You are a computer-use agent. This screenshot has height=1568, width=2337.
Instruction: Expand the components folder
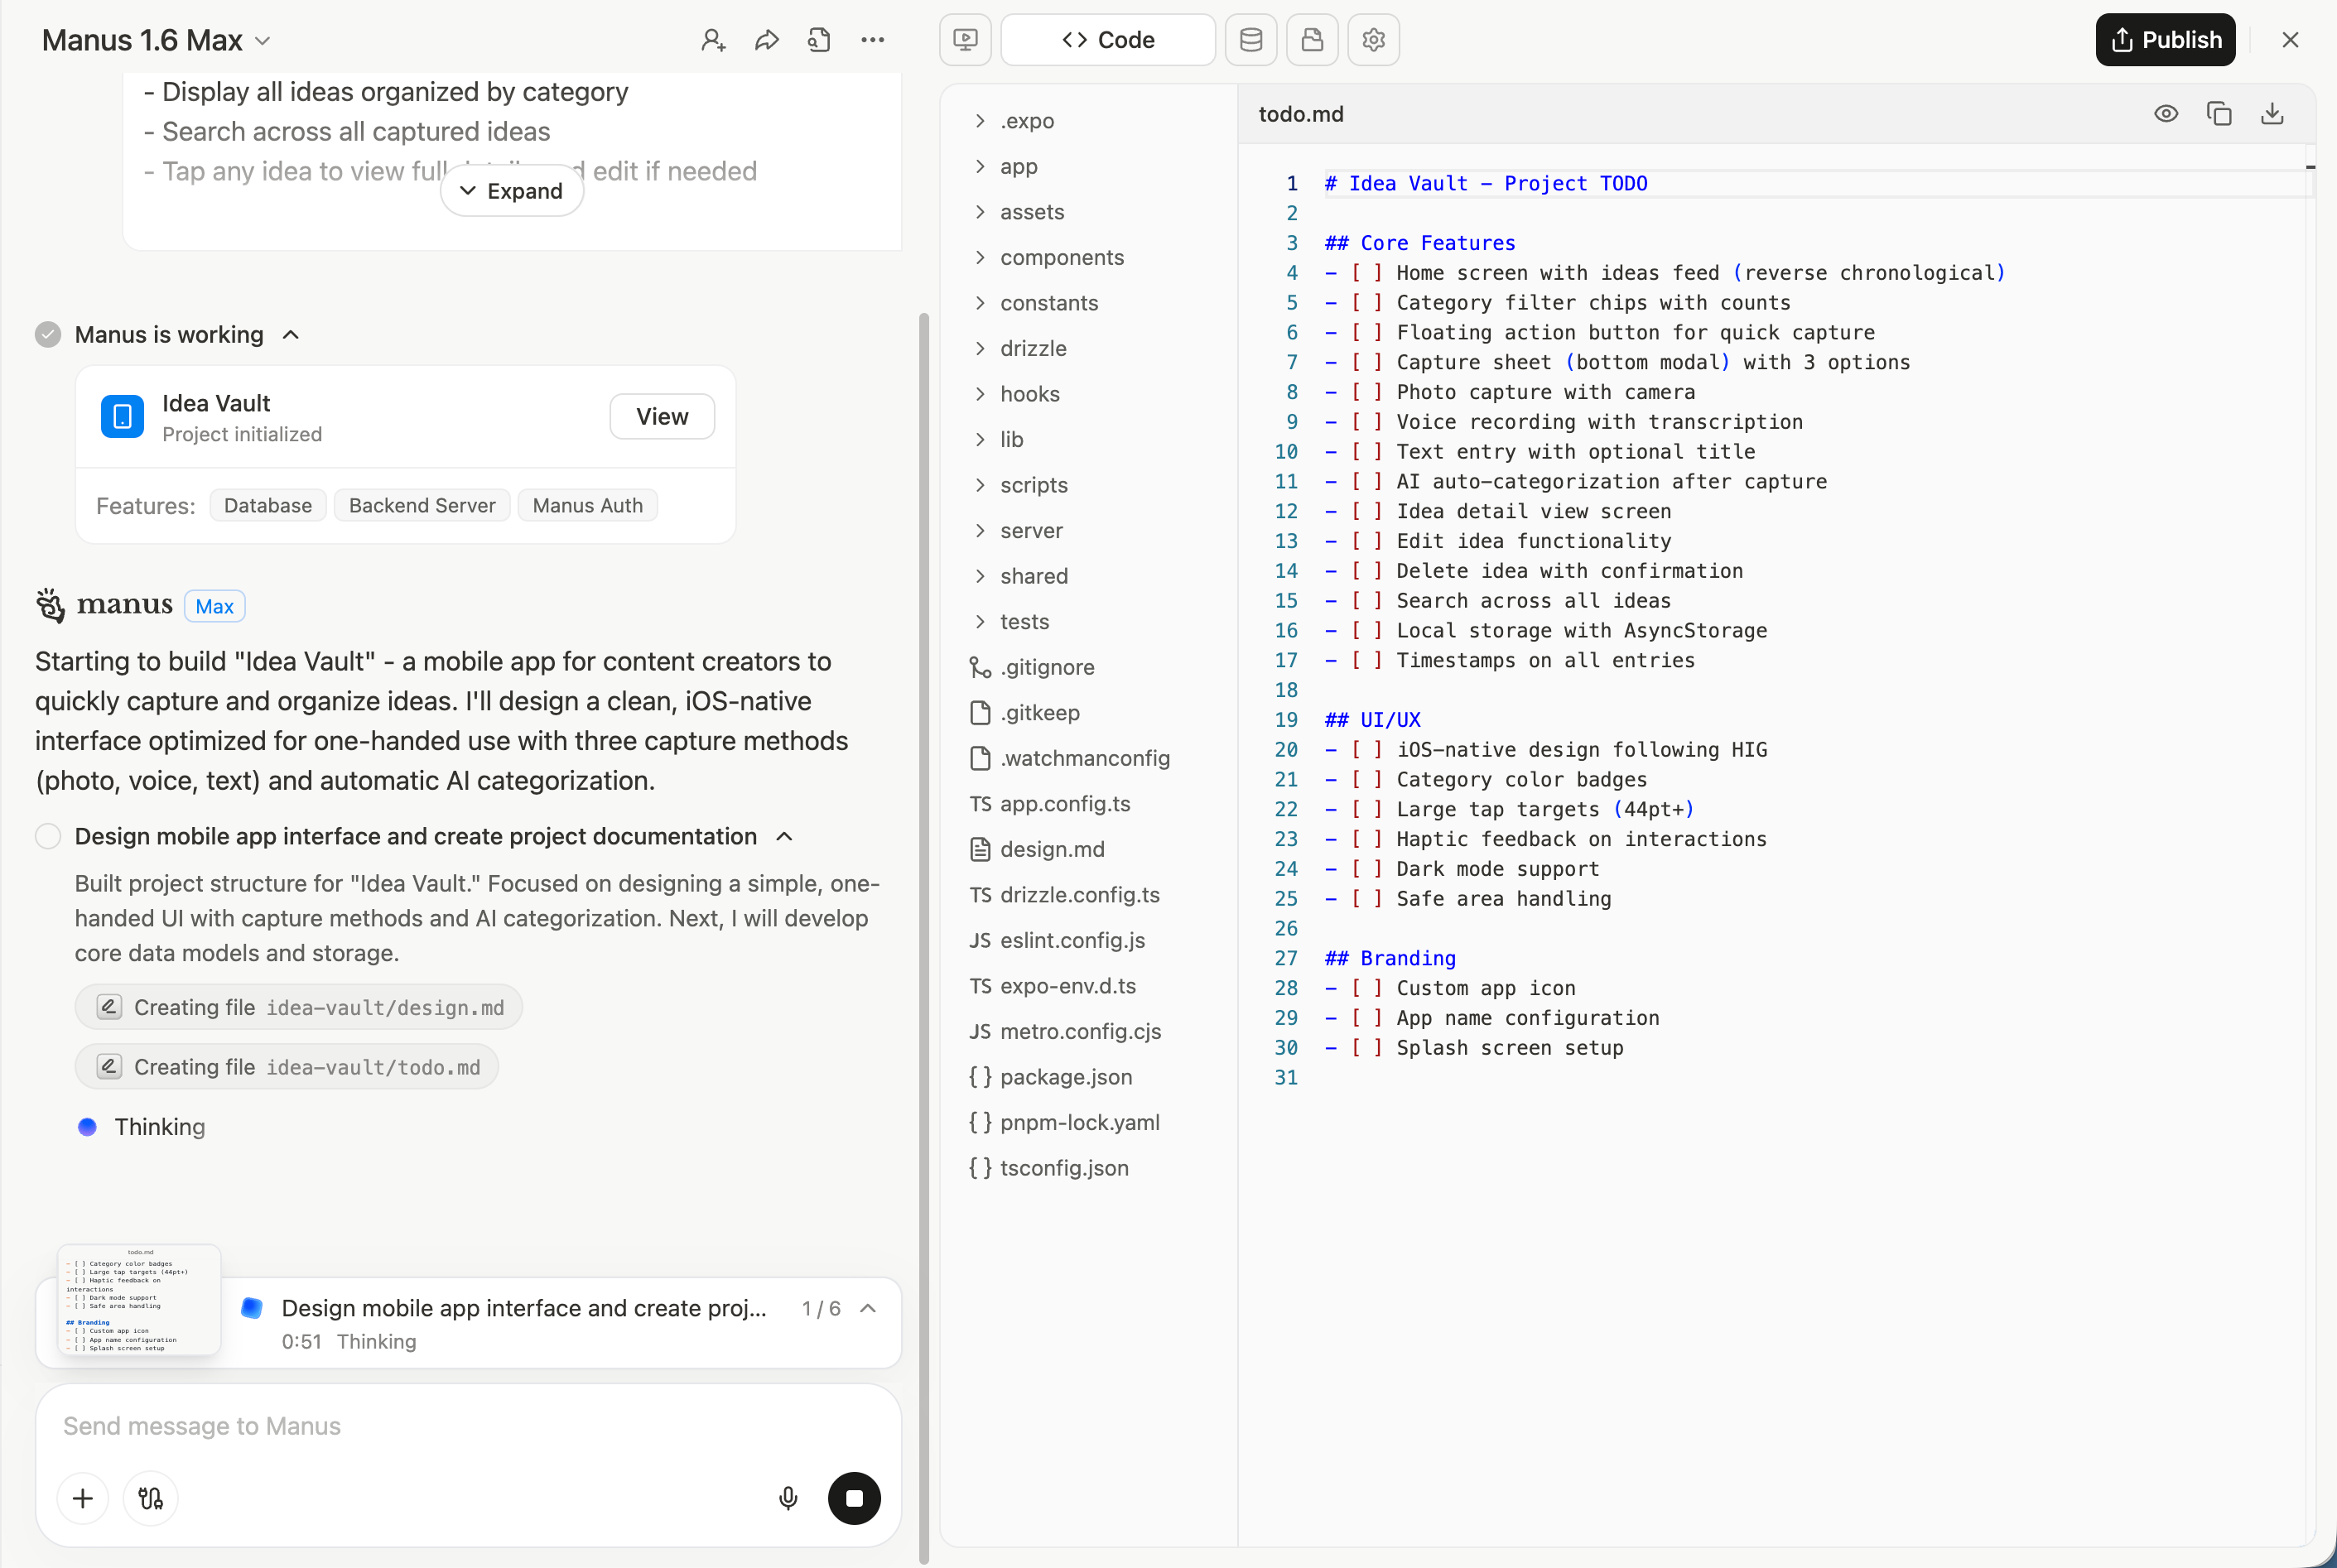(x=1061, y=258)
